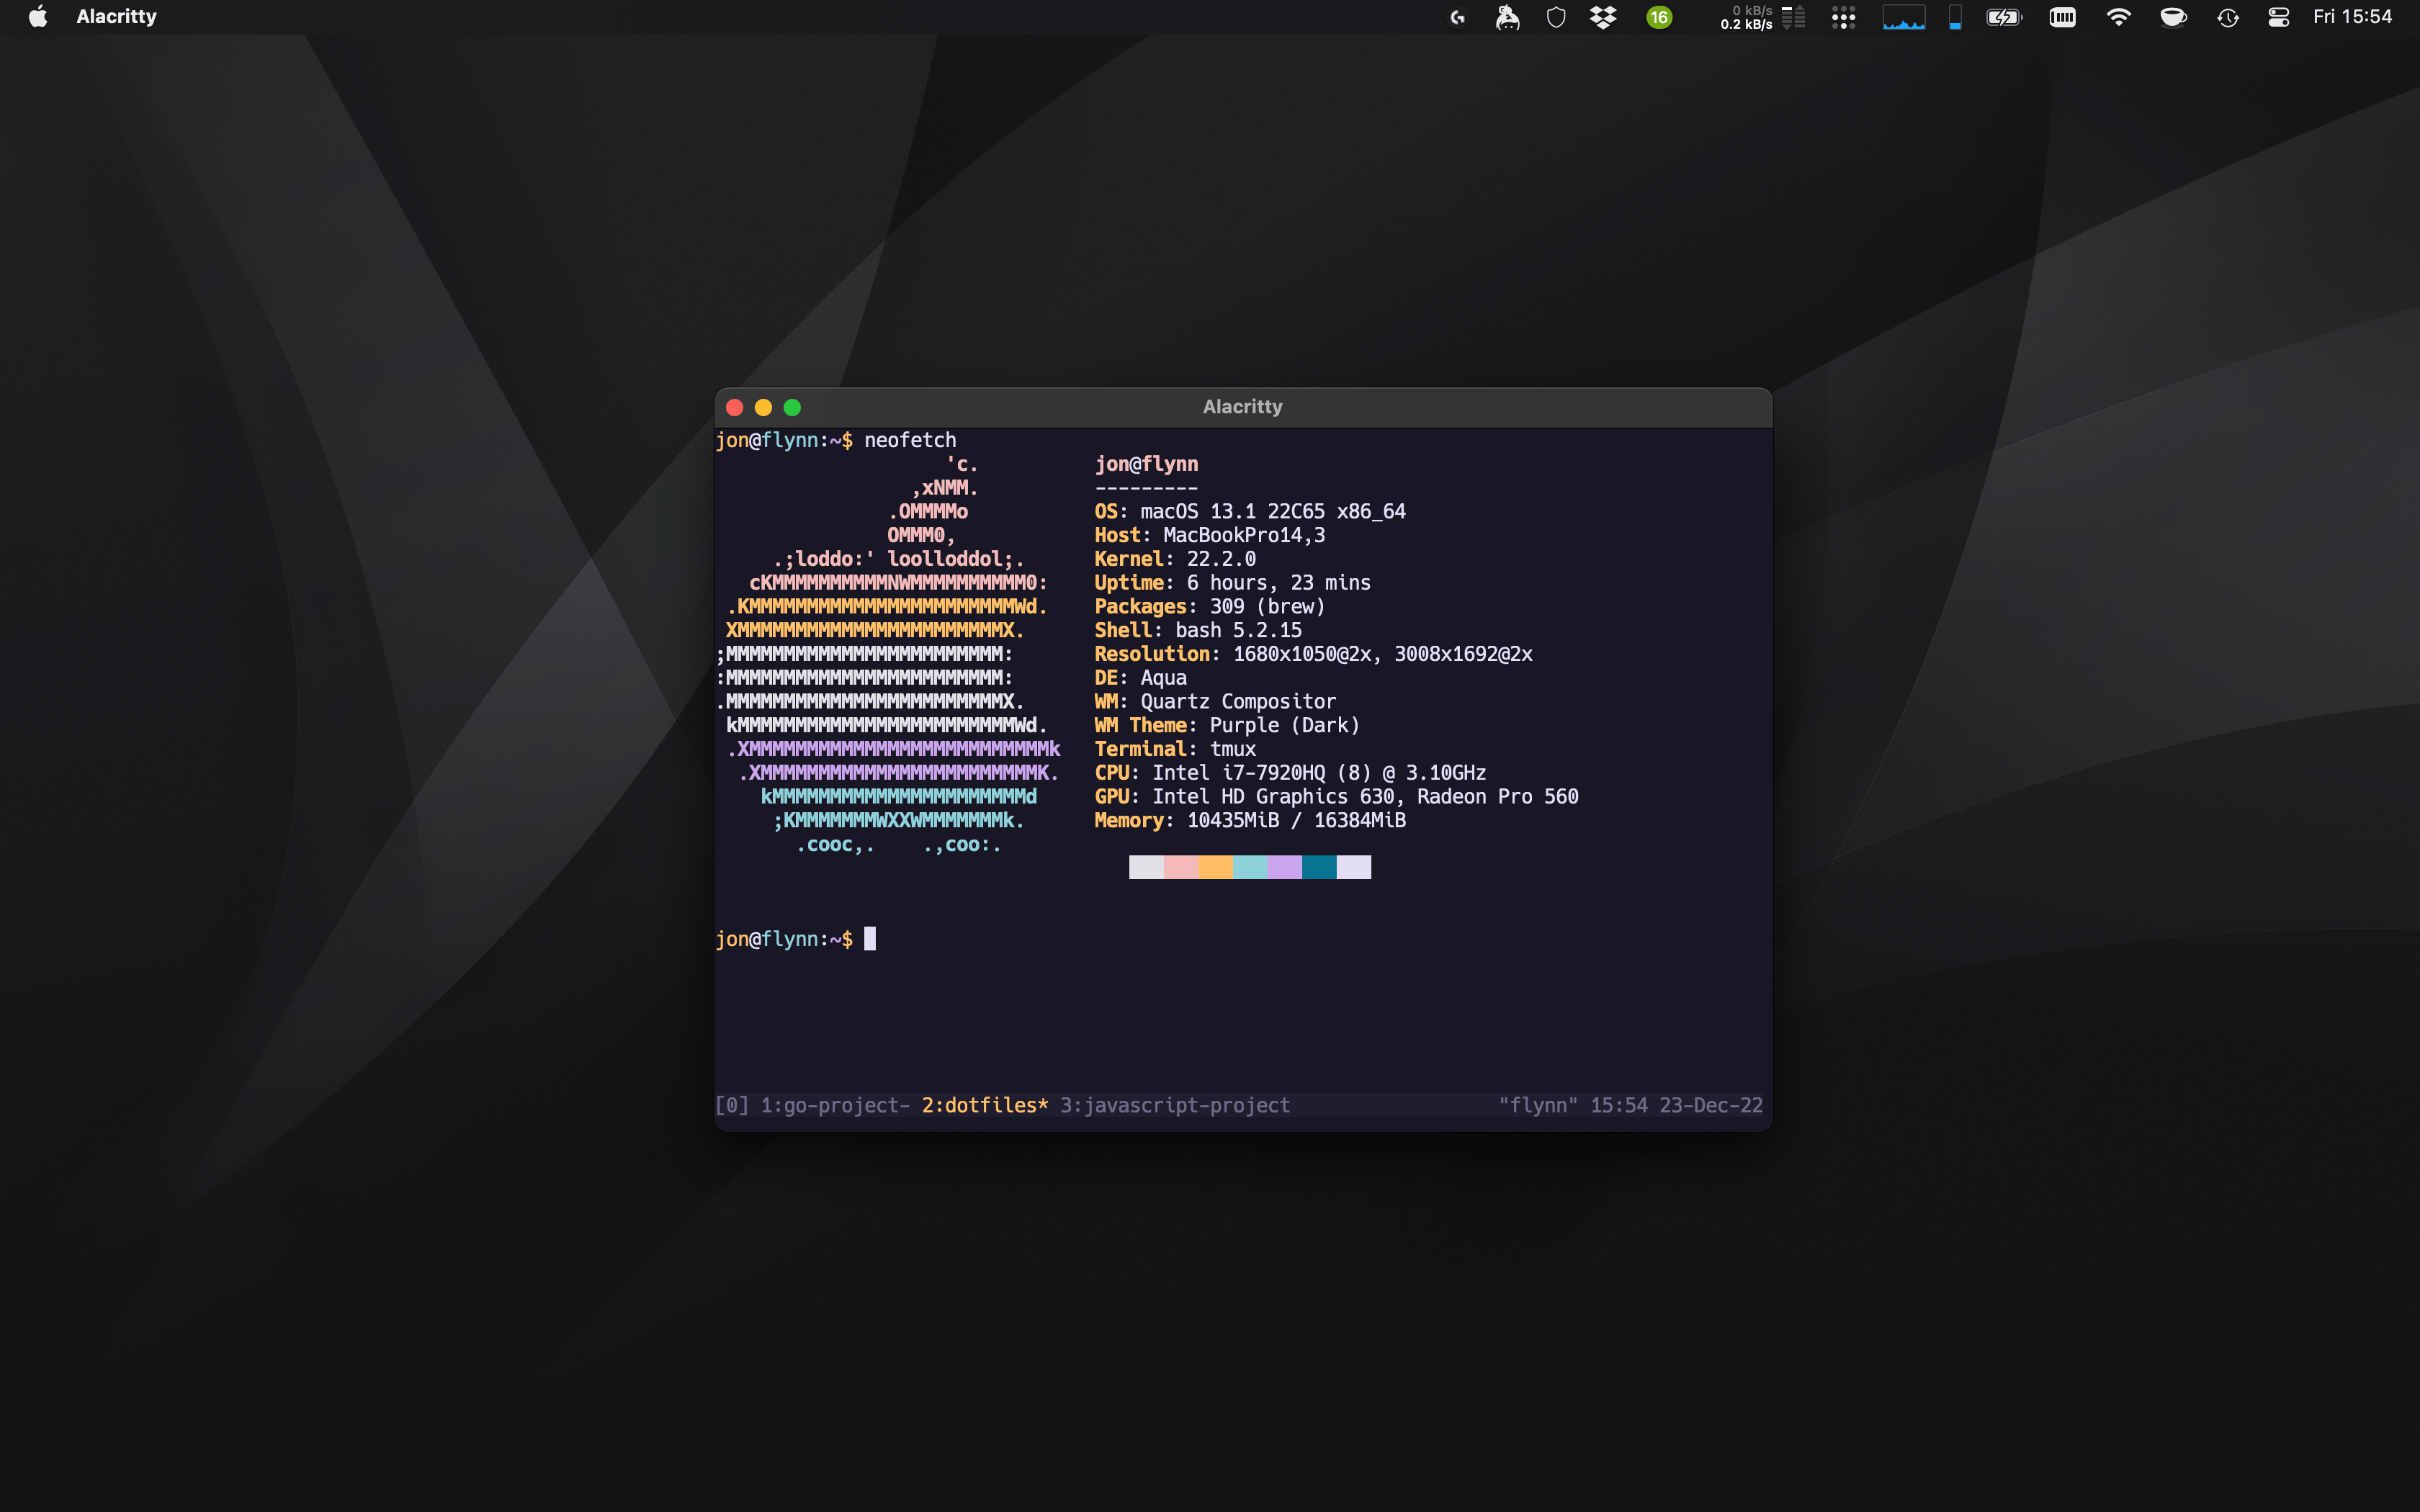Click the terminal cursor at the prompt
This screenshot has width=2420, height=1512.
(x=870, y=938)
